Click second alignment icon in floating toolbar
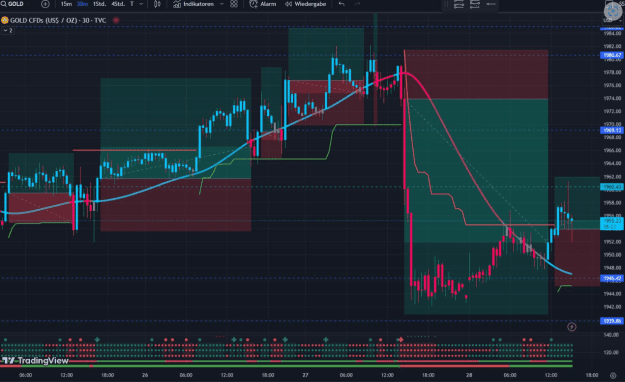 point(475,4)
